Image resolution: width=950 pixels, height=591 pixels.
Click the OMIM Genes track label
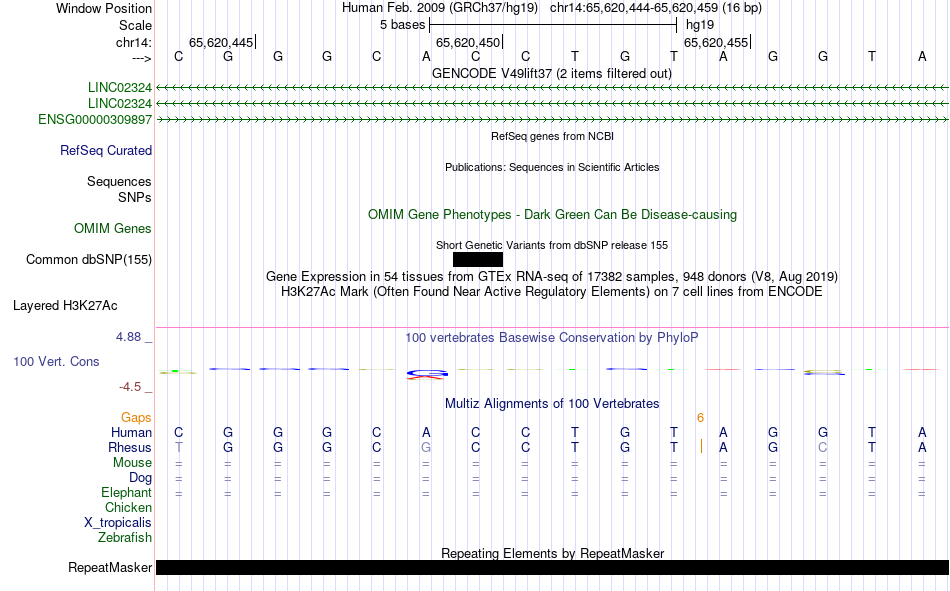(112, 229)
